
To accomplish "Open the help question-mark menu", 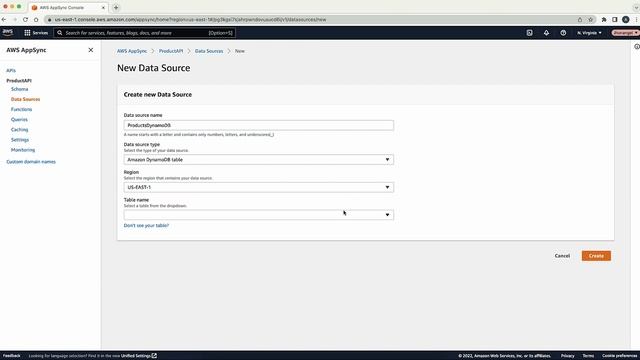I will click(563, 33).
